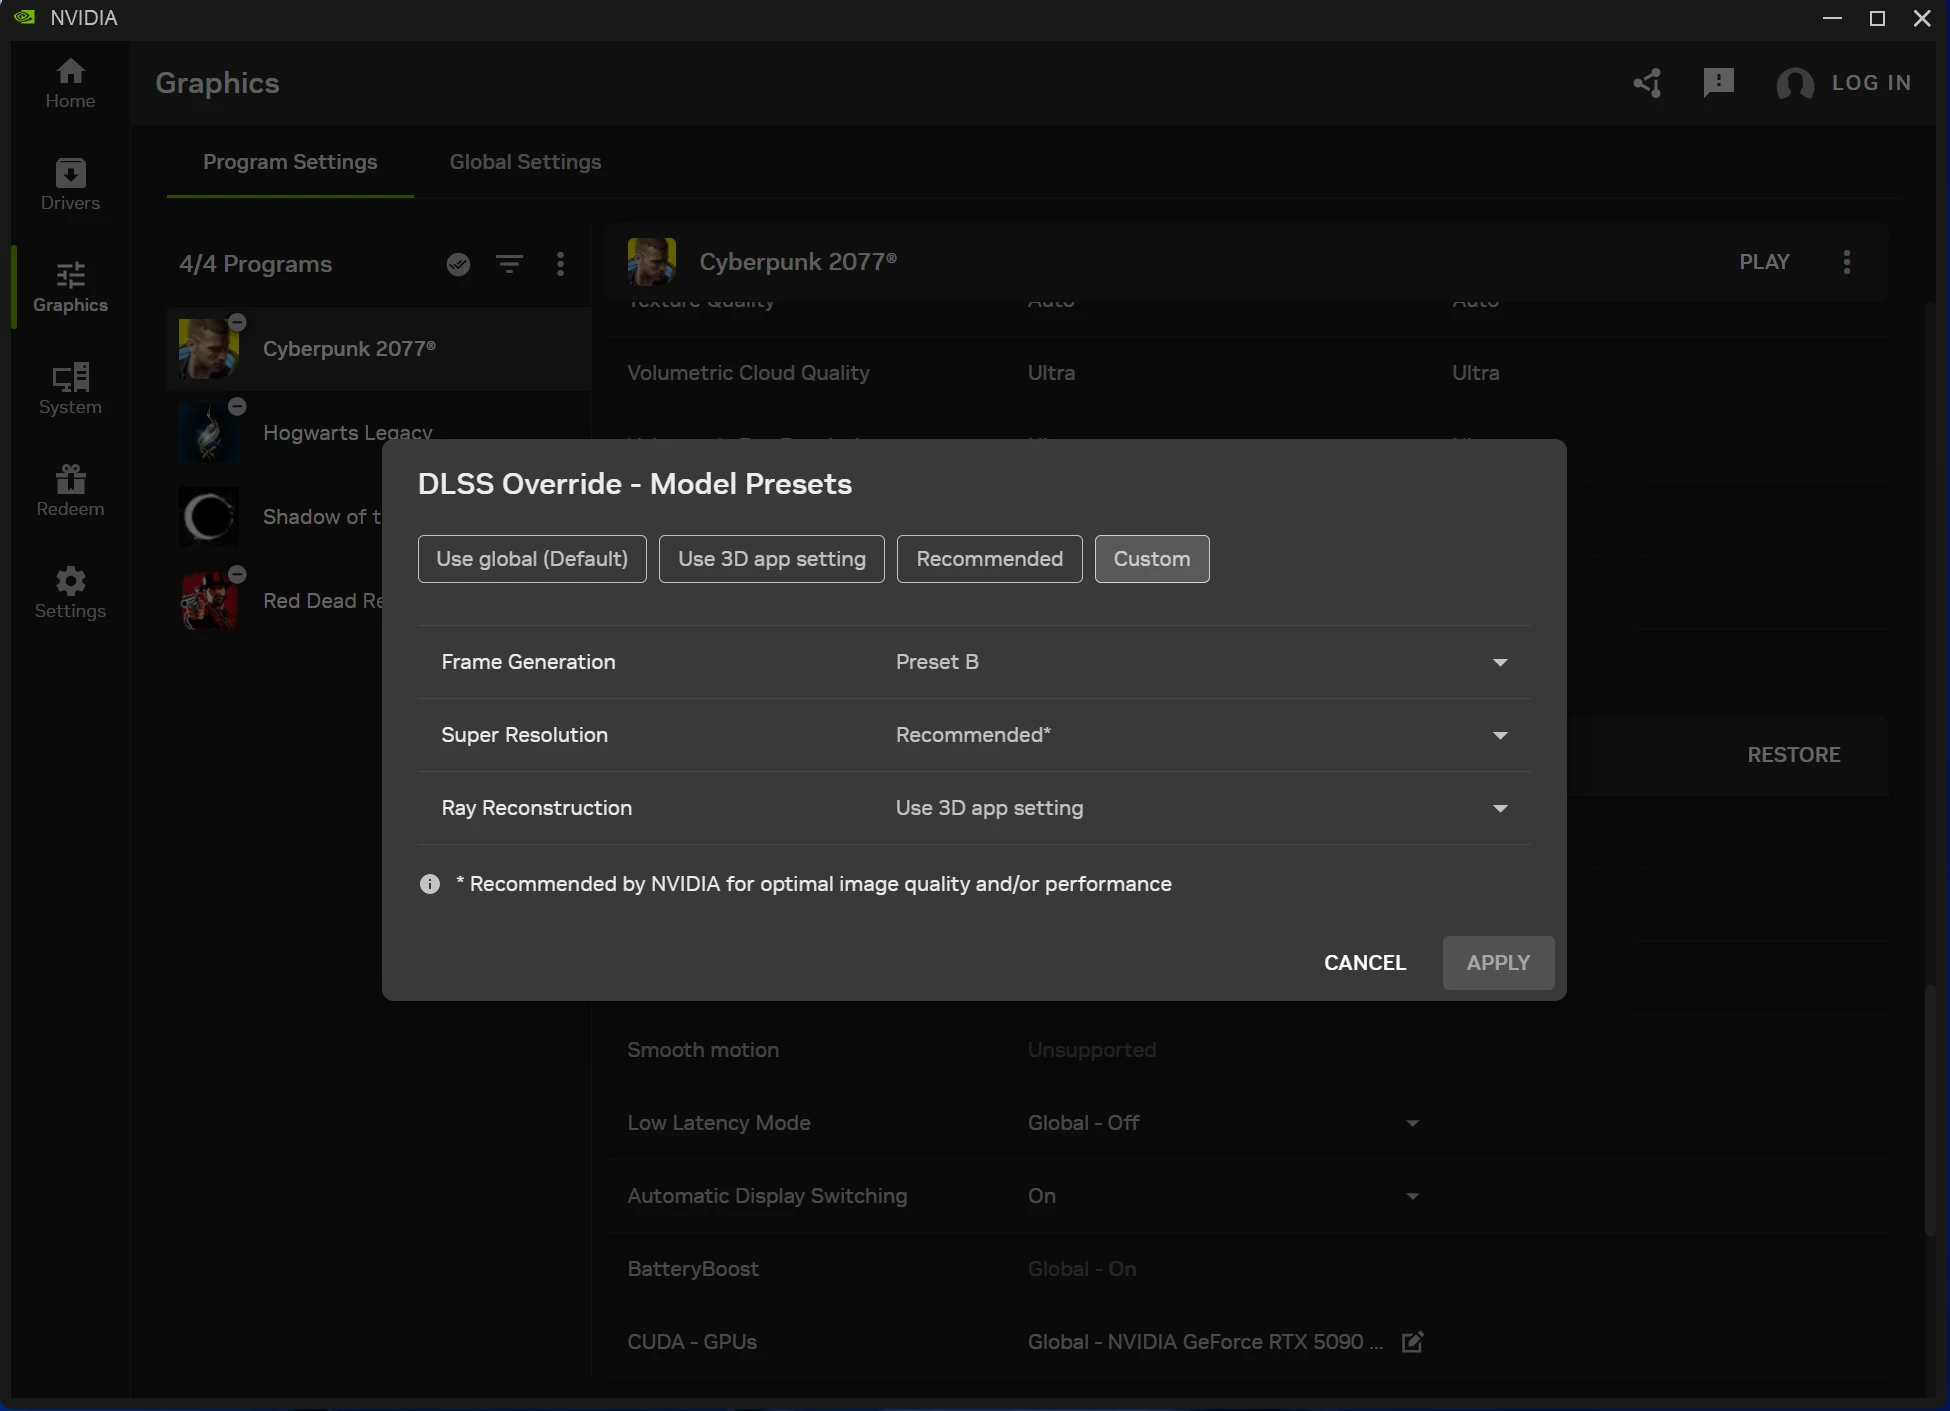Screen dimensions: 1950x1411
Task: Click CANCEL in the DLSS dialog
Action: (1364, 963)
